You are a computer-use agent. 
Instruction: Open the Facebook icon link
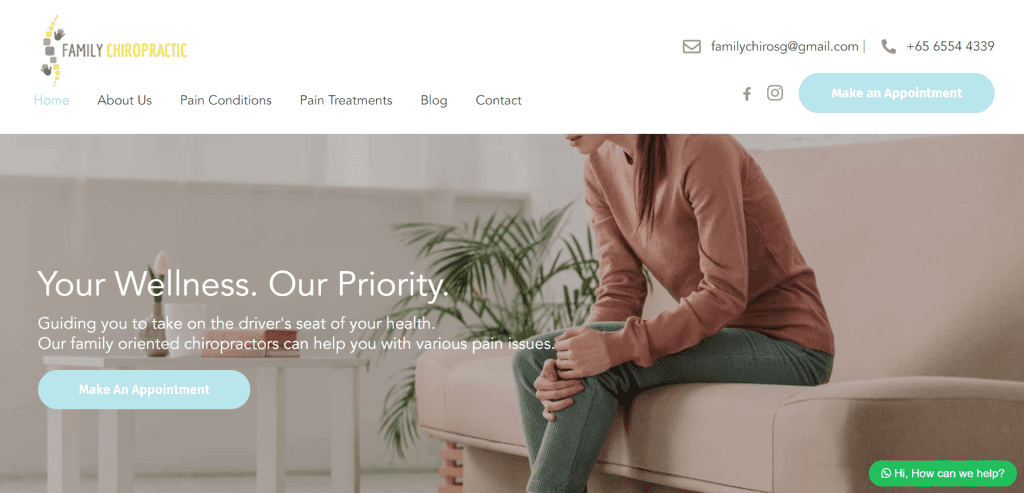tap(747, 93)
